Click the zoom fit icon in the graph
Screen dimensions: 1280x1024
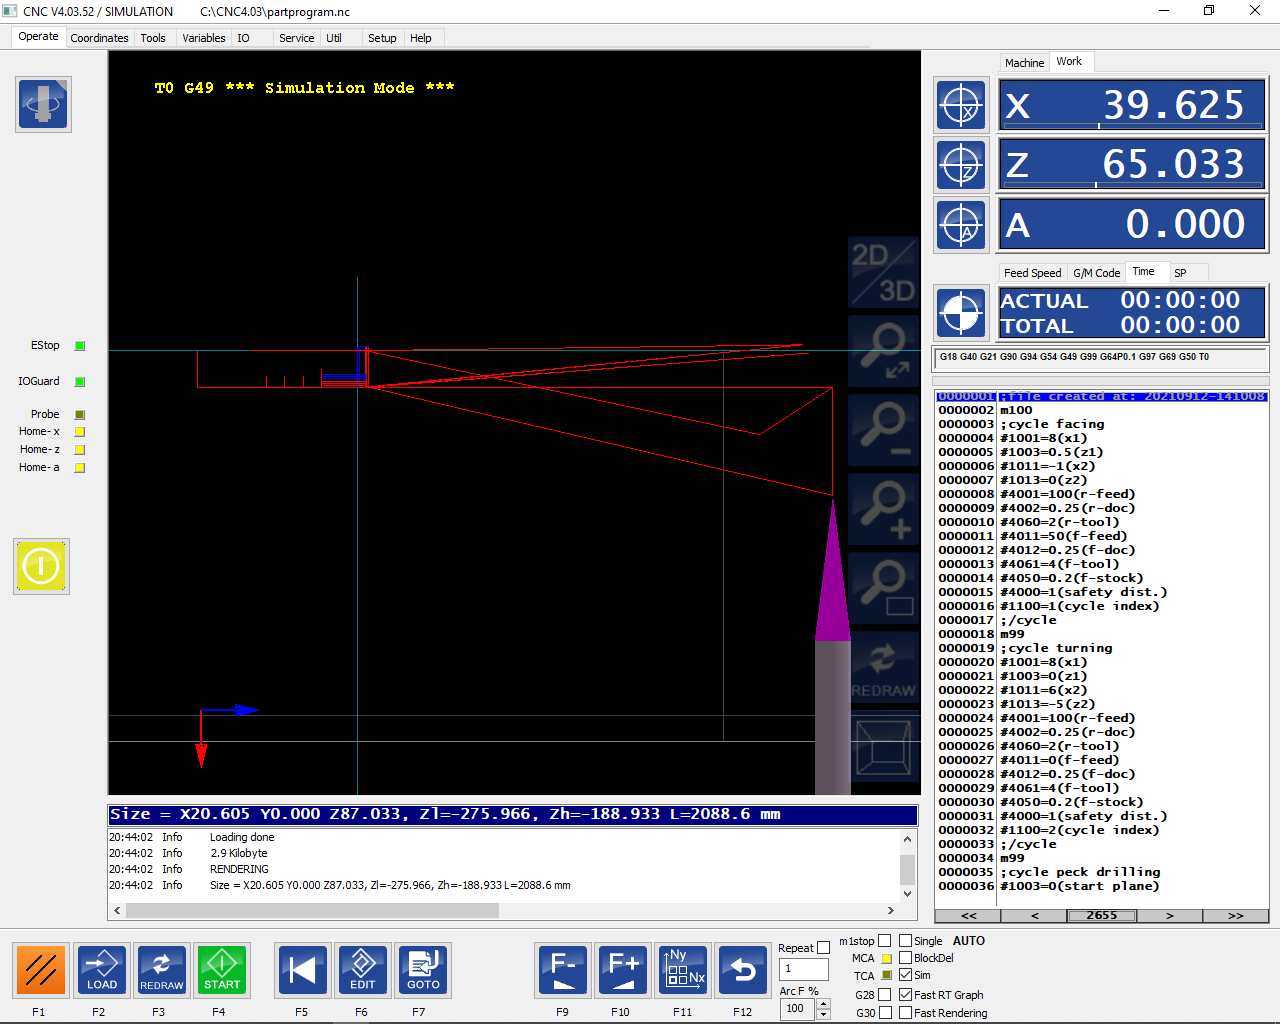884,351
